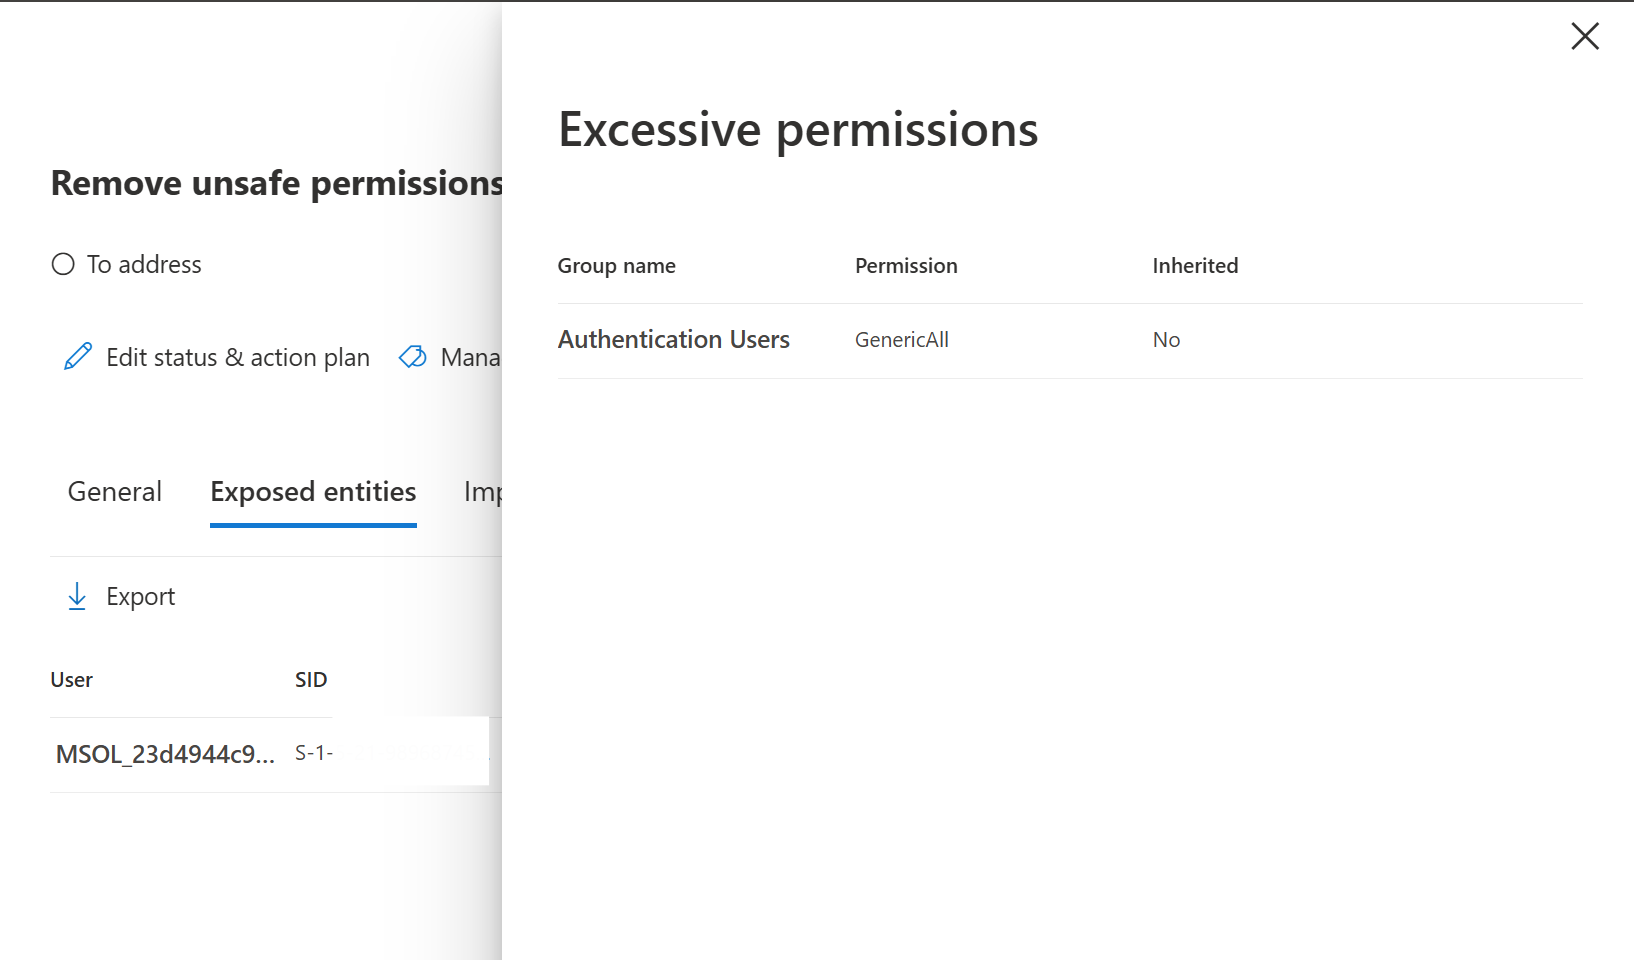The height and width of the screenshot is (960, 1634).
Task: Click the SID value starting S-1-
Action: pos(314,753)
